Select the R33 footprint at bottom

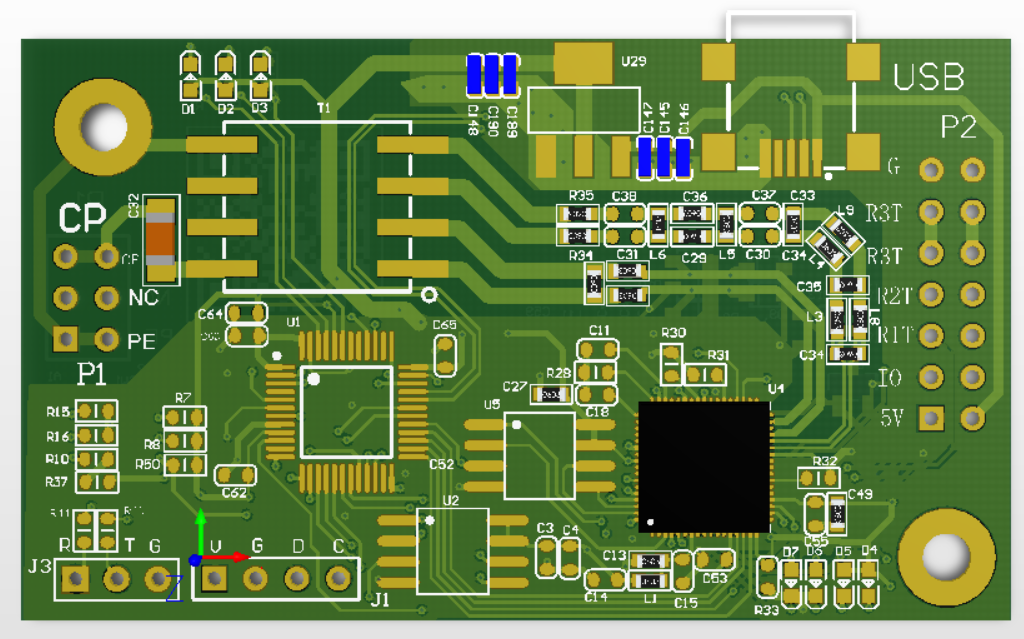pyautogui.click(x=767, y=578)
